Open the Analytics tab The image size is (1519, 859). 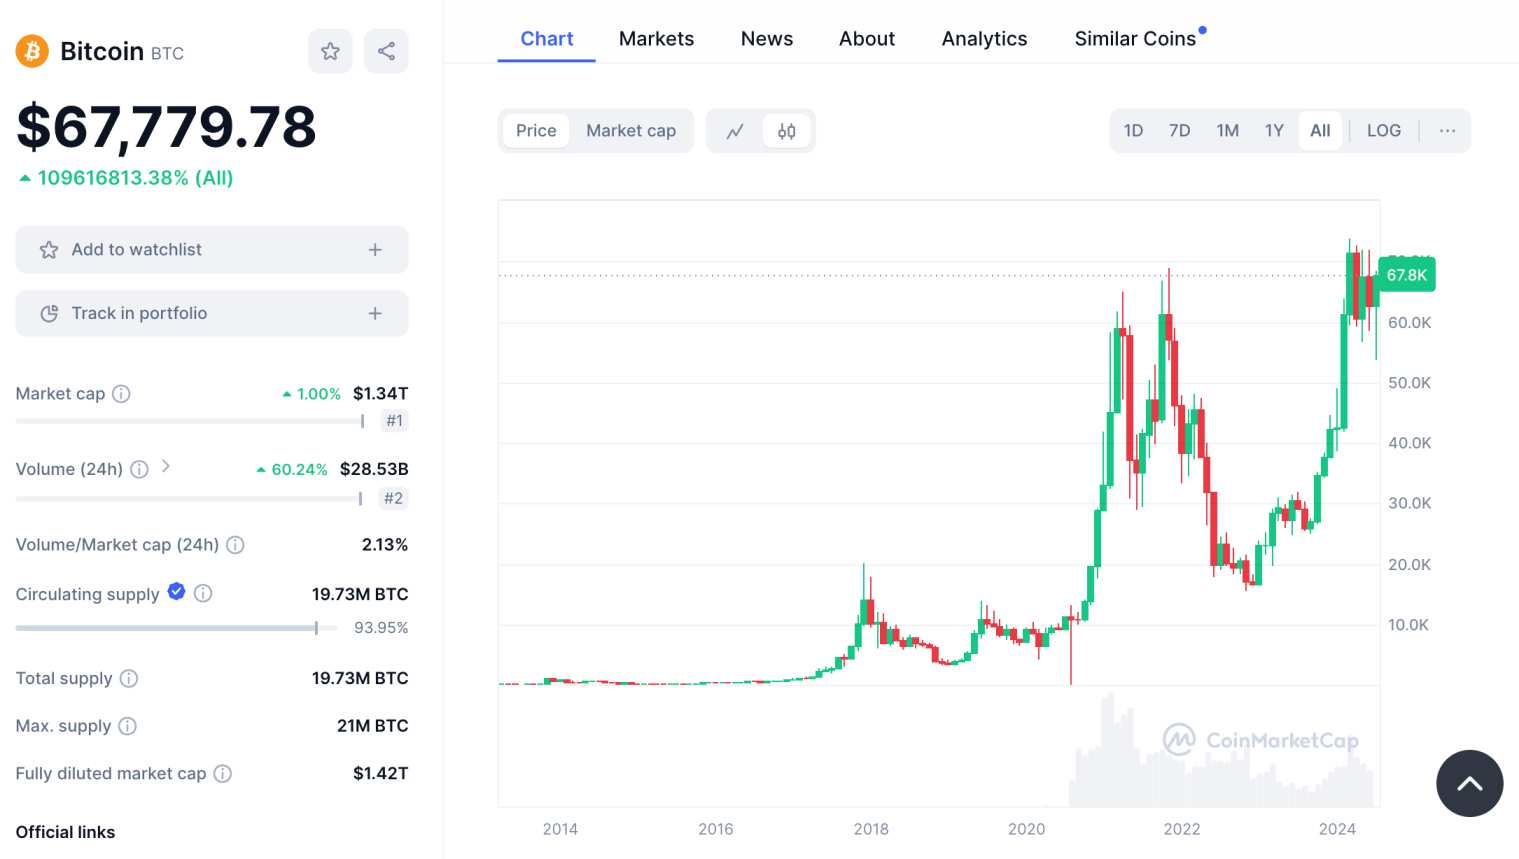coord(984,39)
